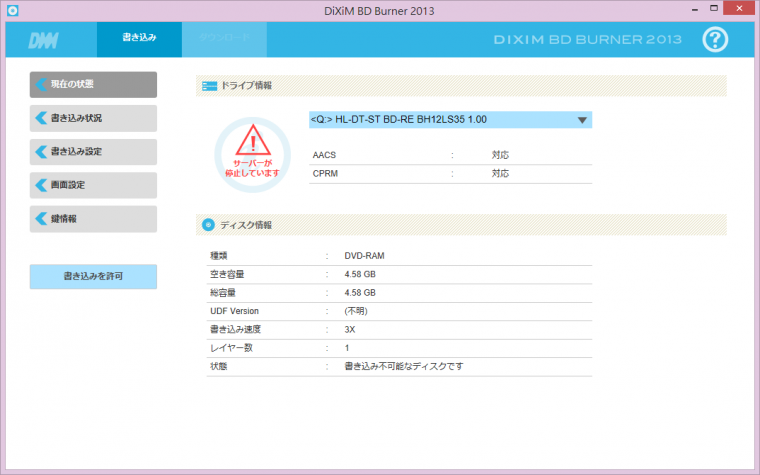Click the server stopped warning icon
The image size is (760, 475).
pyautogui.click(x=253, y=155)
